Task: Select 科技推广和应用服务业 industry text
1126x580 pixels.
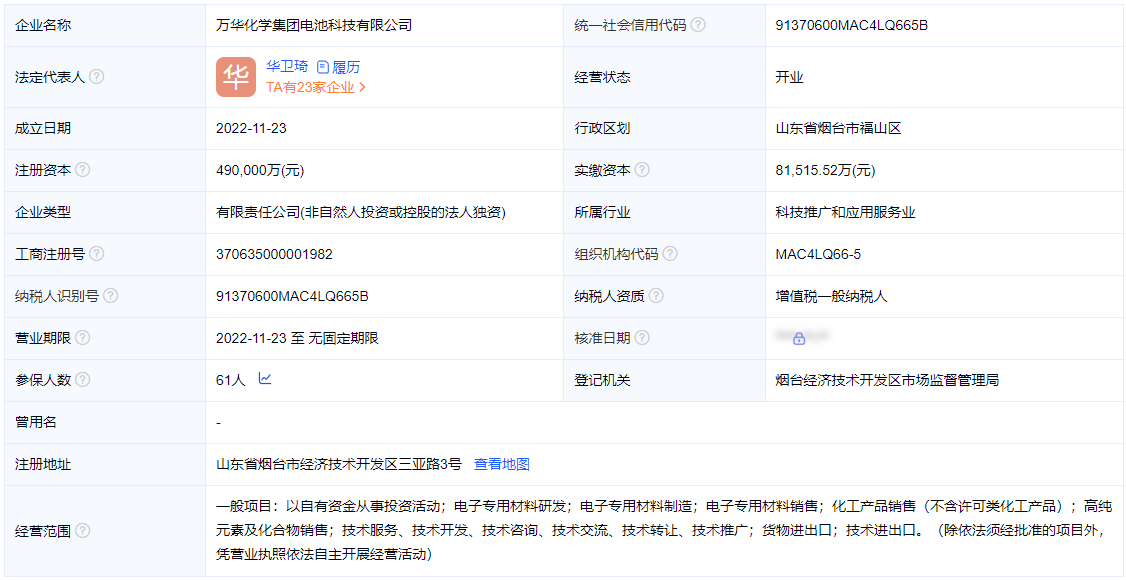Action: coord(845,212)
